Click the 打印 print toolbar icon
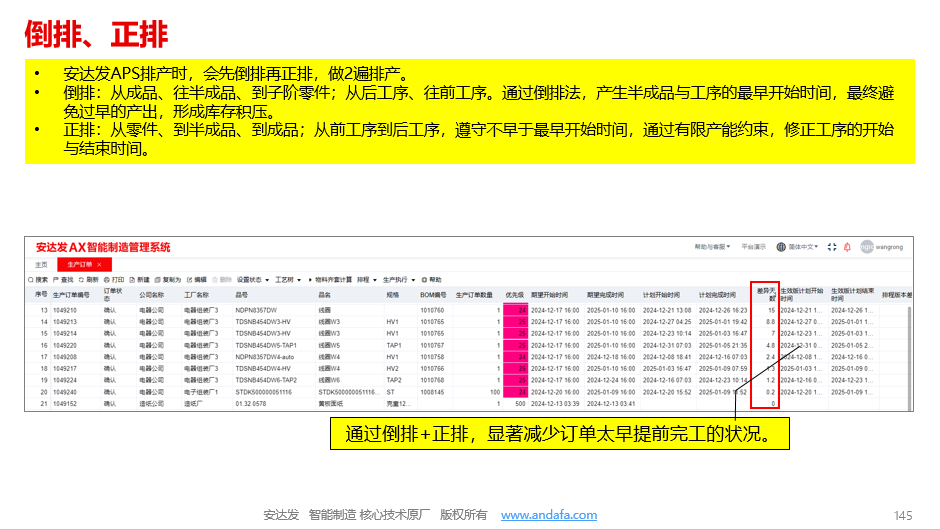Viewport: 940px width, 530px height. (x=107, y=280)
